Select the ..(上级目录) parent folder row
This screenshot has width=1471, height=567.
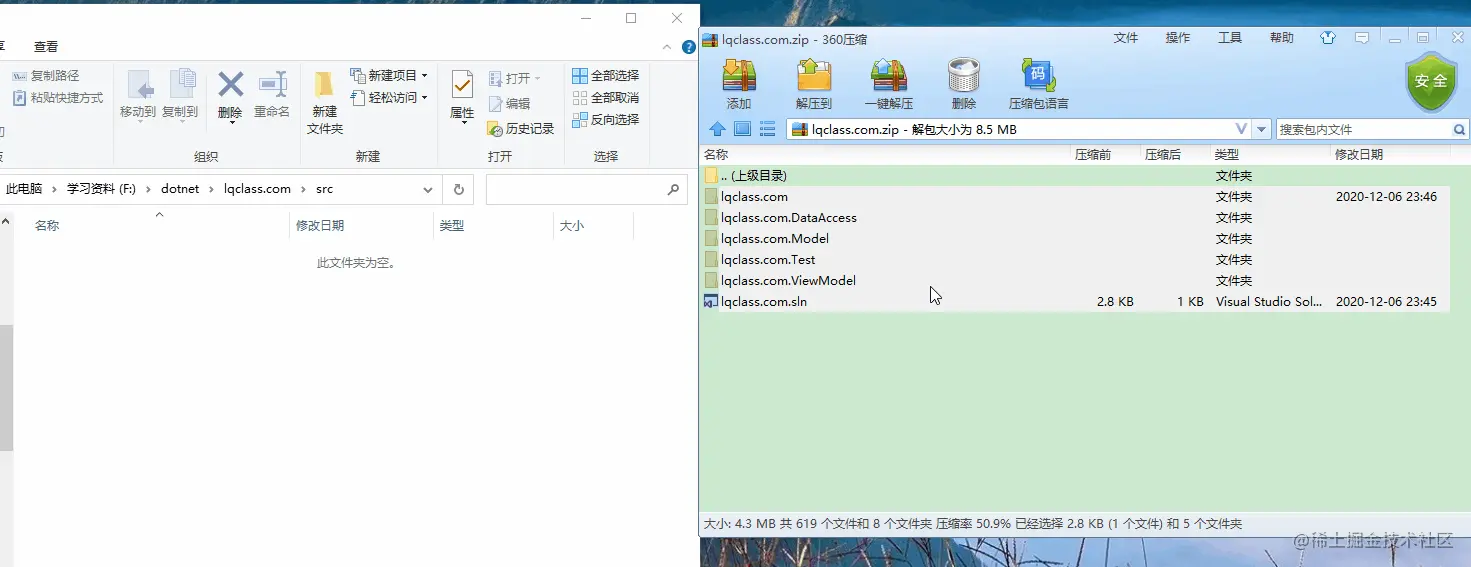point(1075,176)
